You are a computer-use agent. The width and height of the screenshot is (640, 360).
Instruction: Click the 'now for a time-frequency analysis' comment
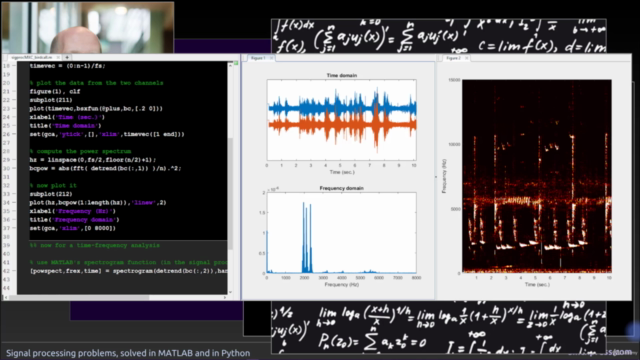click(x=95, y=245)
